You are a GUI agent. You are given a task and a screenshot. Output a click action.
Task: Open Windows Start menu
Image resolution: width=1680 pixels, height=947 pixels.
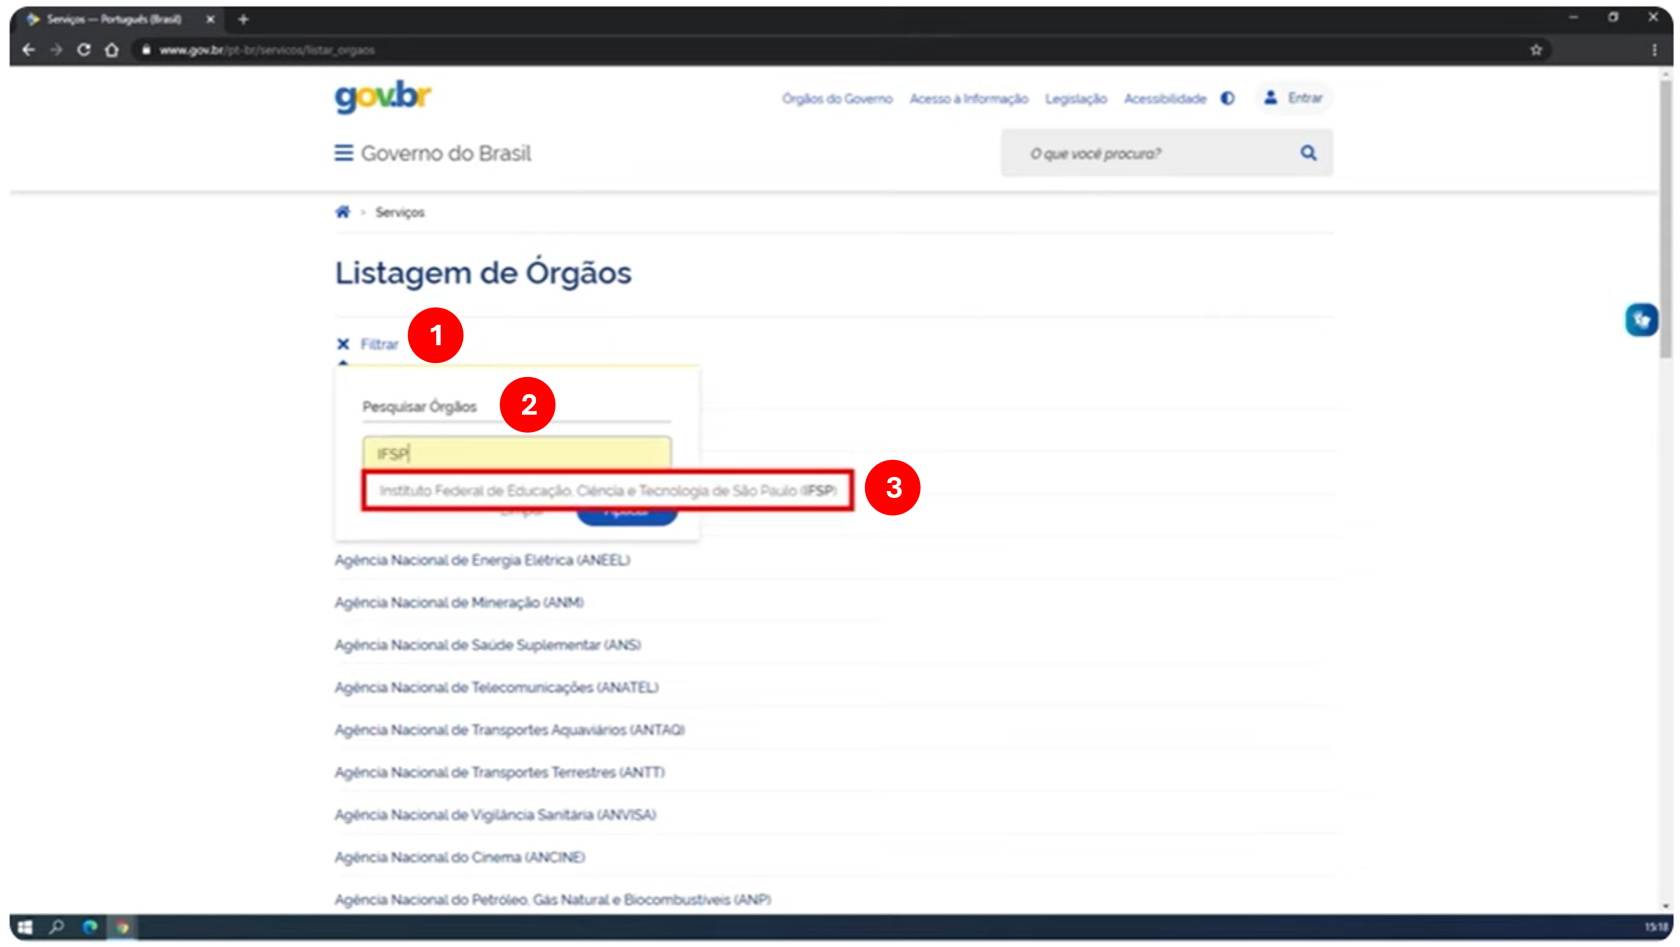25,927
